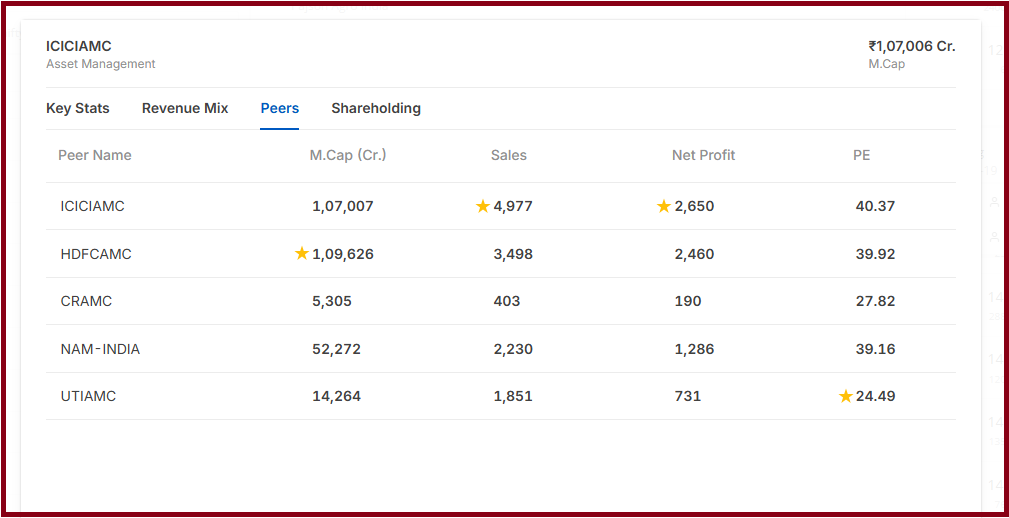Sort by the M.Cap (Cr.) column header
The image size is (1009, 518).
(x=348, y=155)
